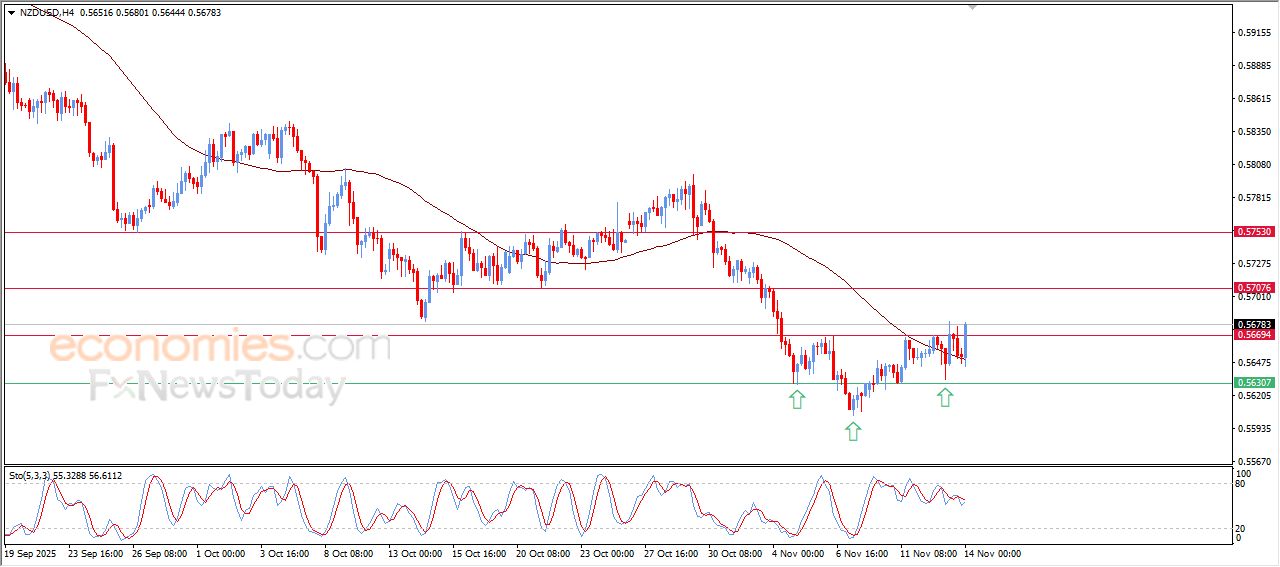Select the stochastic 100 scale label

1244,473
